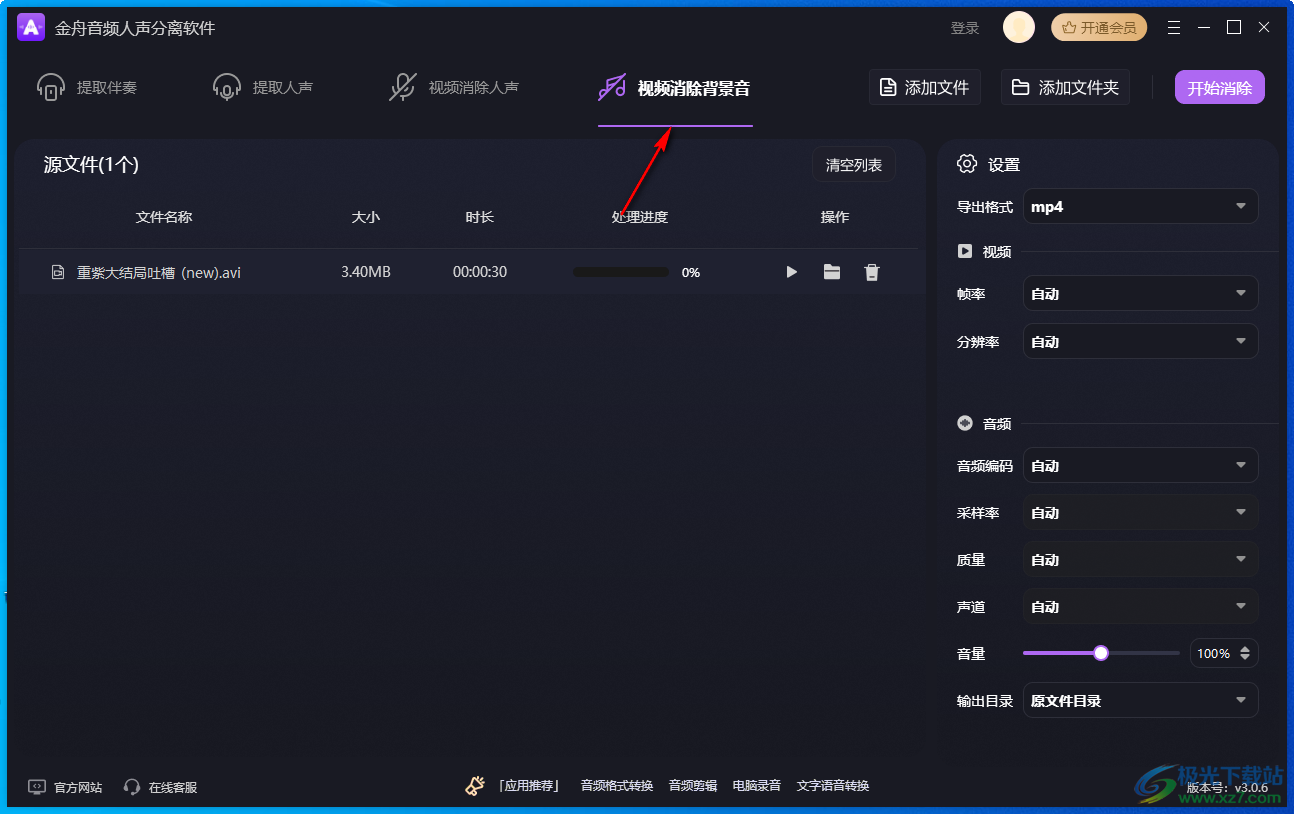
Task: Clear the list with 清空列表
Action: [853, 165]
